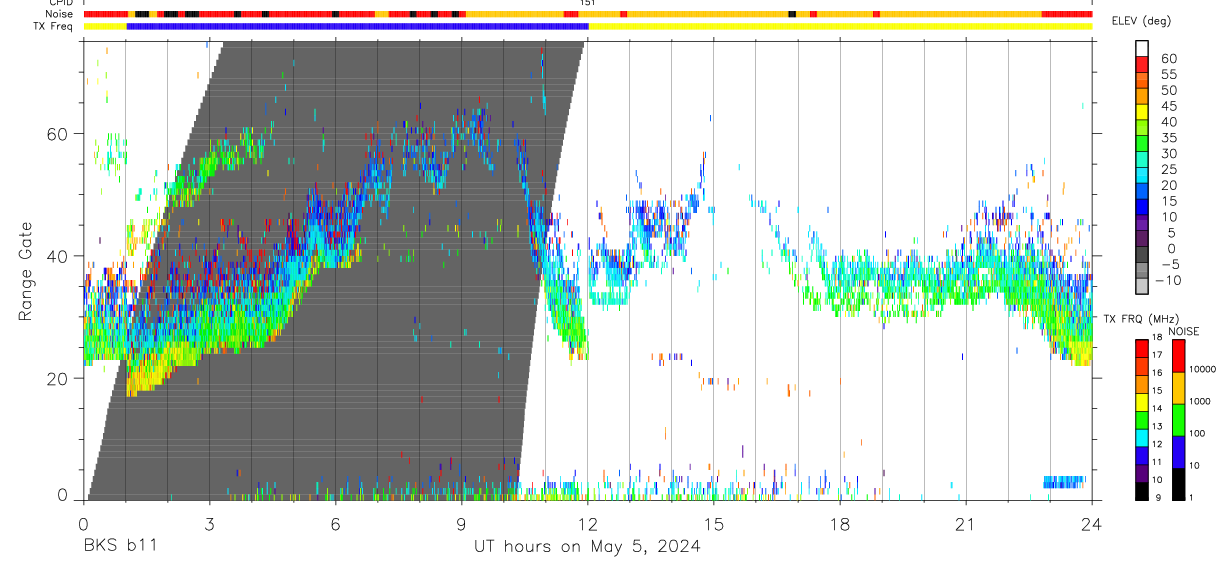1228x567 pixels.
Task: Click the ELEV colorbar tick label '50'
Action: pos(1168,90)
